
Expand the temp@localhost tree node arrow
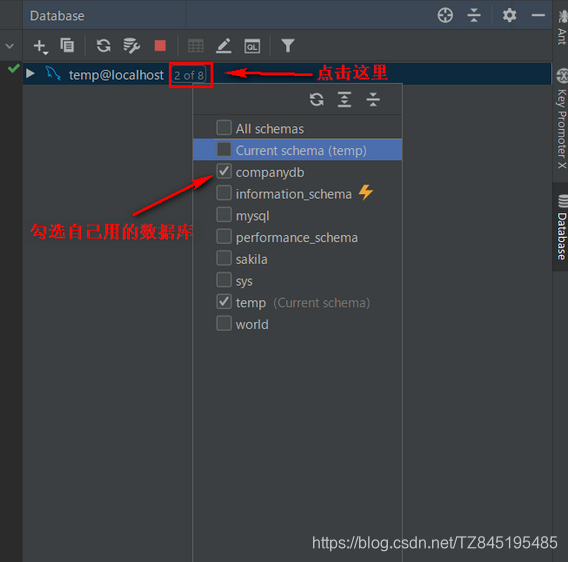30,74
